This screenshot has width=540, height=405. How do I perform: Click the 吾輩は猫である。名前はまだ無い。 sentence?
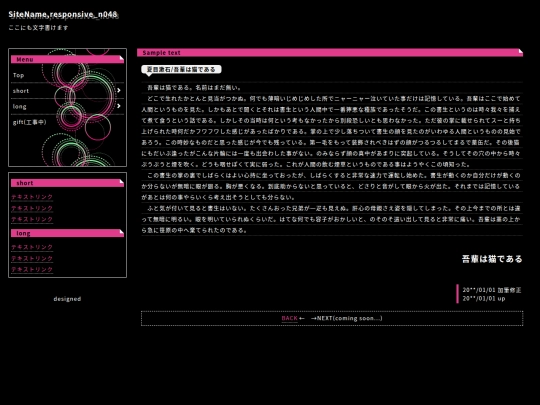tap(195, 87)
